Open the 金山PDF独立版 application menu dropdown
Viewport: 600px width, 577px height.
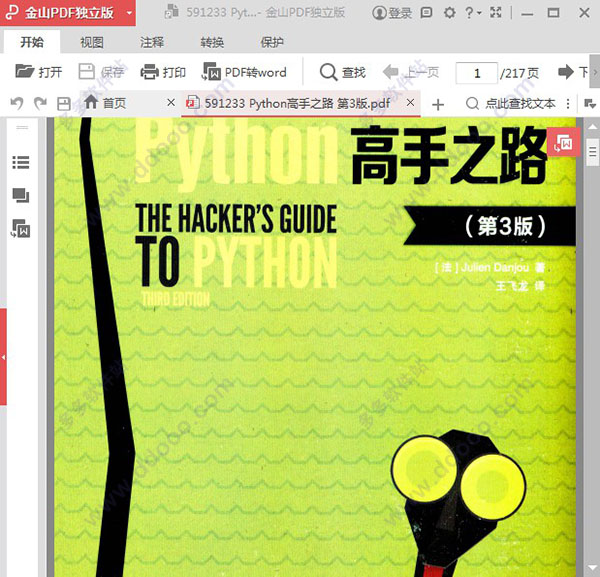coord(129,13)
